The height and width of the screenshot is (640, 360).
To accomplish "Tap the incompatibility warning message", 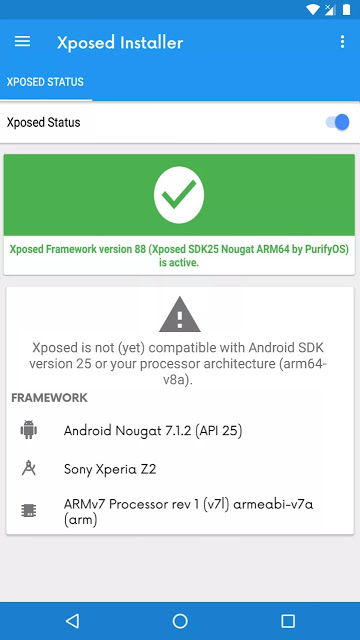I will 178,364.
